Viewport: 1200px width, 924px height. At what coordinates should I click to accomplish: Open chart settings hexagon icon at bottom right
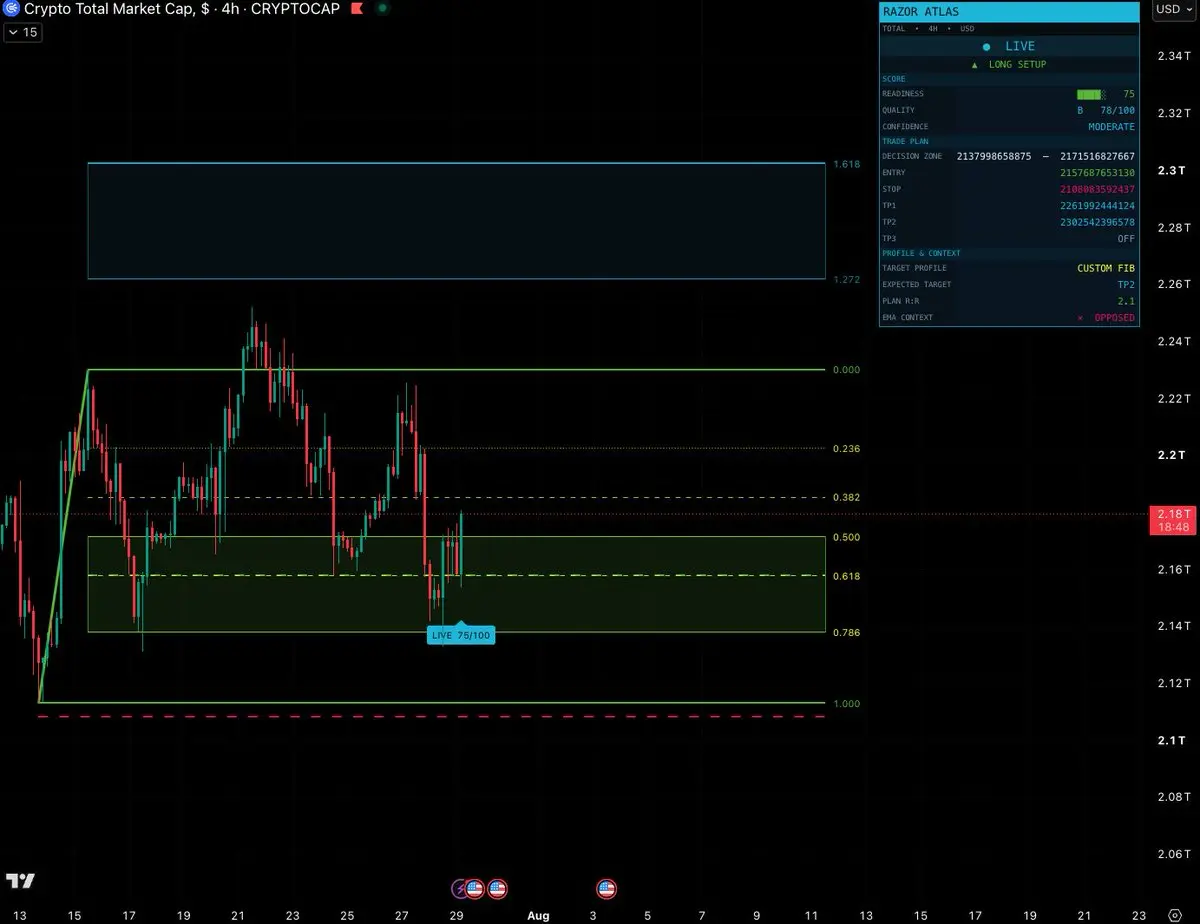coord(1174,915)
